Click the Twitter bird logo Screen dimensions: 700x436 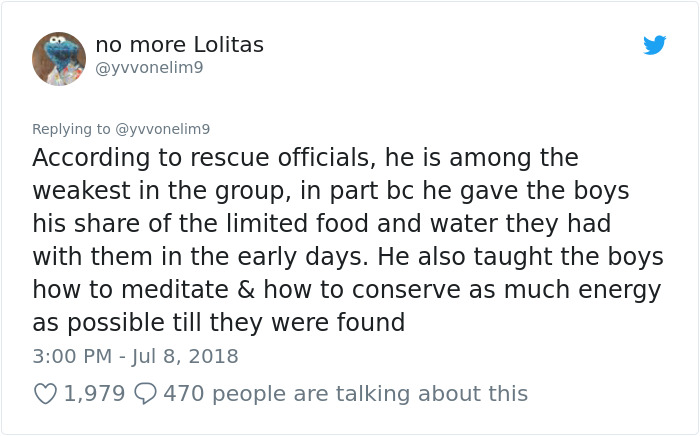tap(654, 45)
